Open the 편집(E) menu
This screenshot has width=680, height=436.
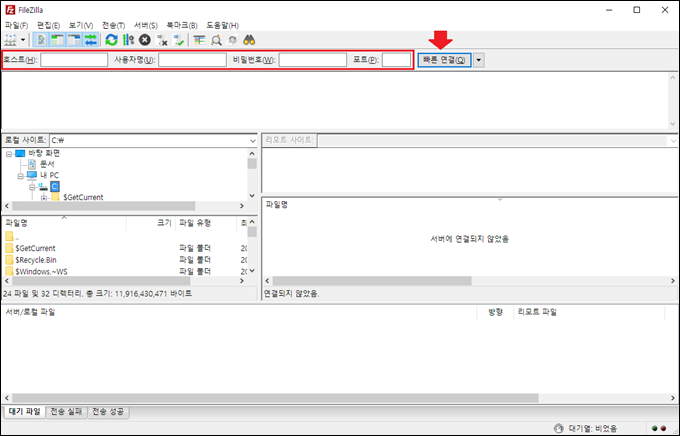point(49,25)
